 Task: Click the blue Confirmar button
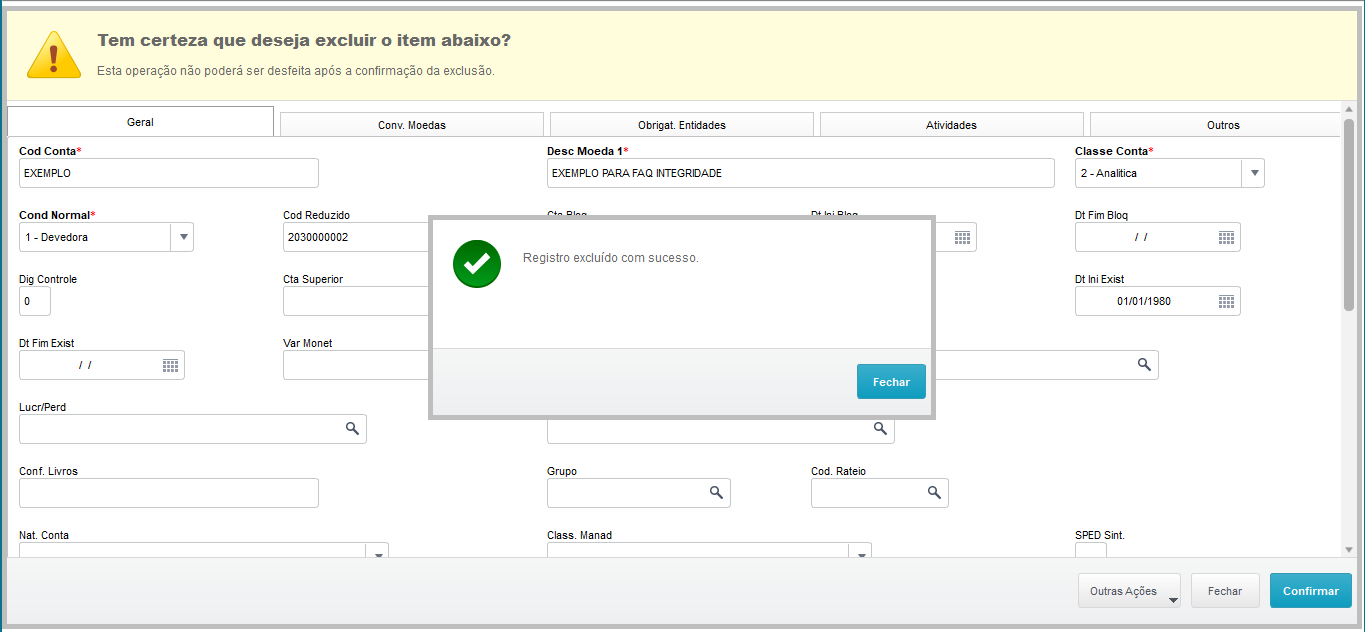coord(1310,591)
